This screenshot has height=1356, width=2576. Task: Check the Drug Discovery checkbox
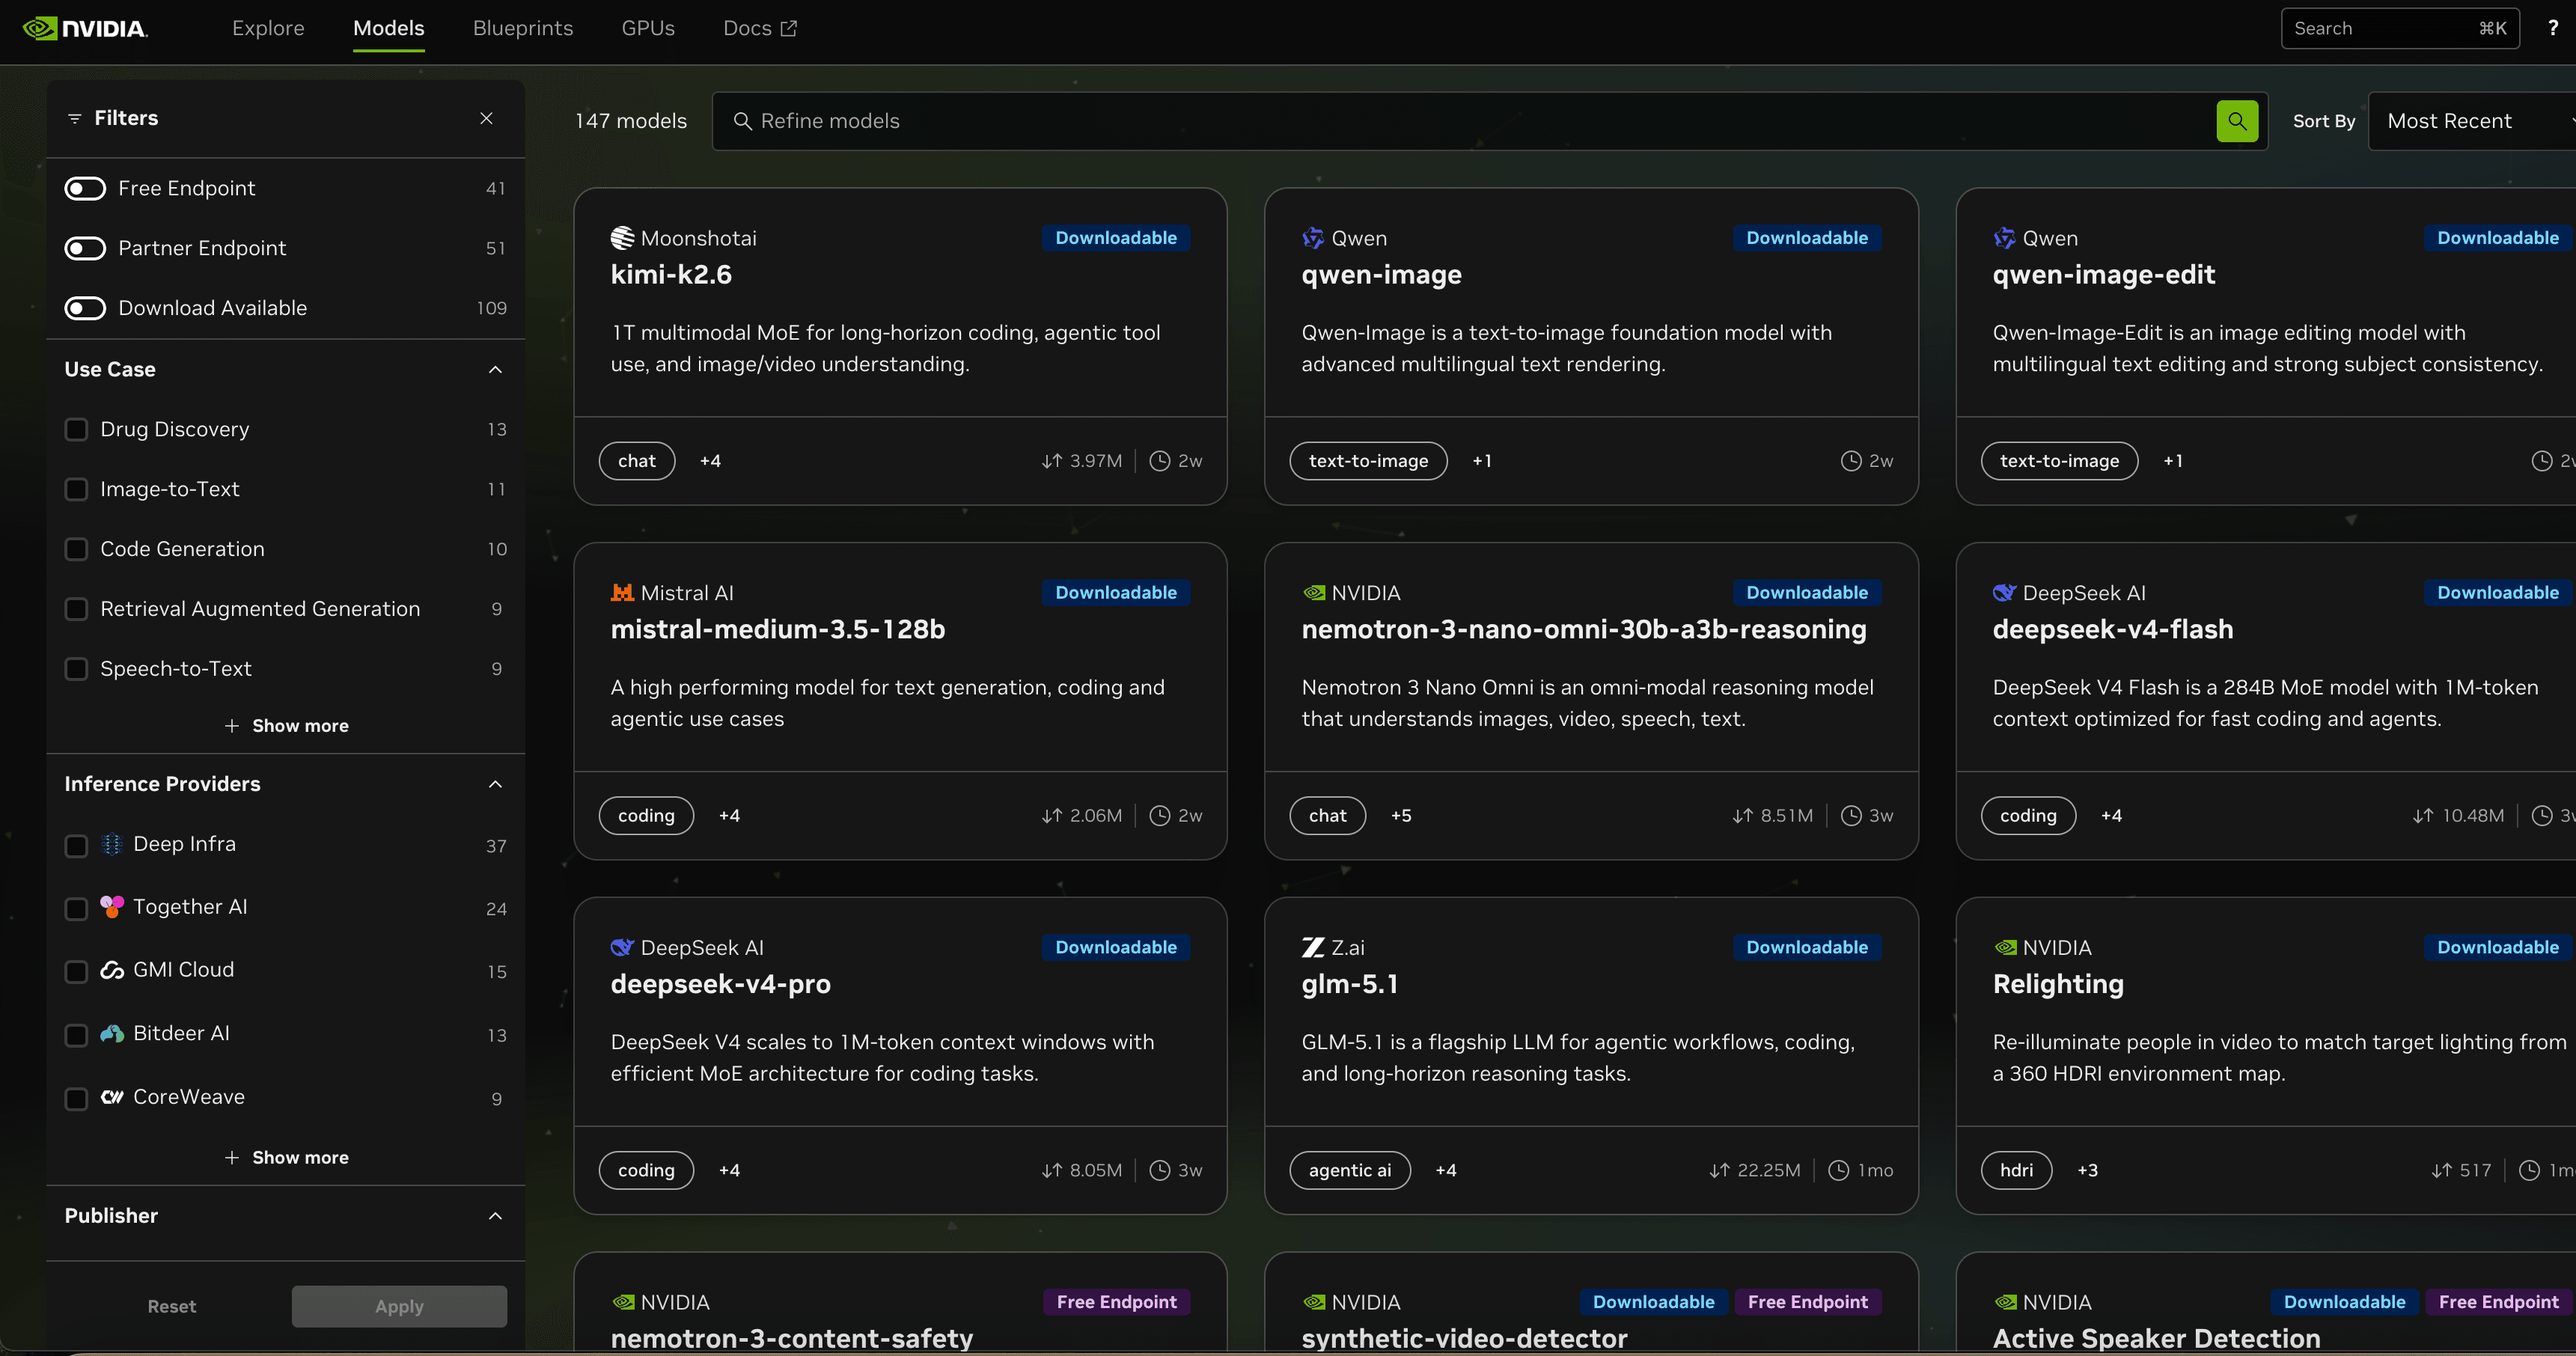(76, 429)
